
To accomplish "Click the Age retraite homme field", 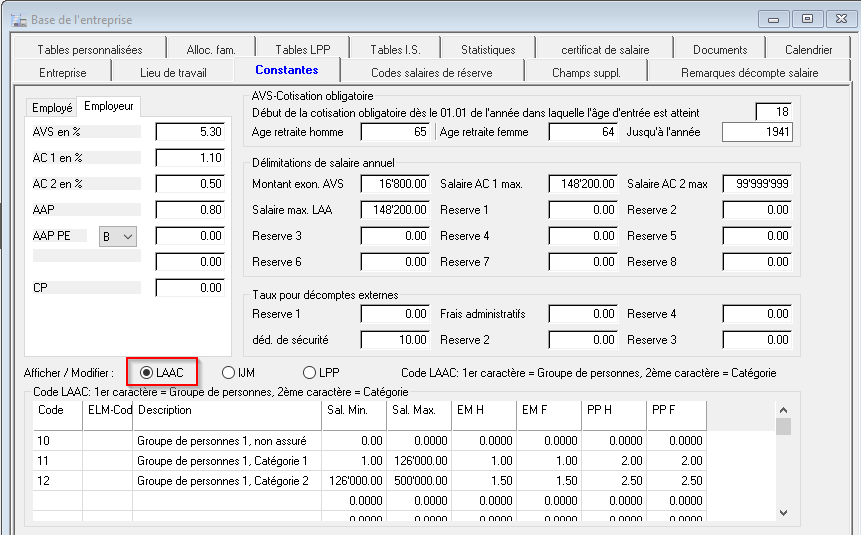I will click(x=395, y=132).
